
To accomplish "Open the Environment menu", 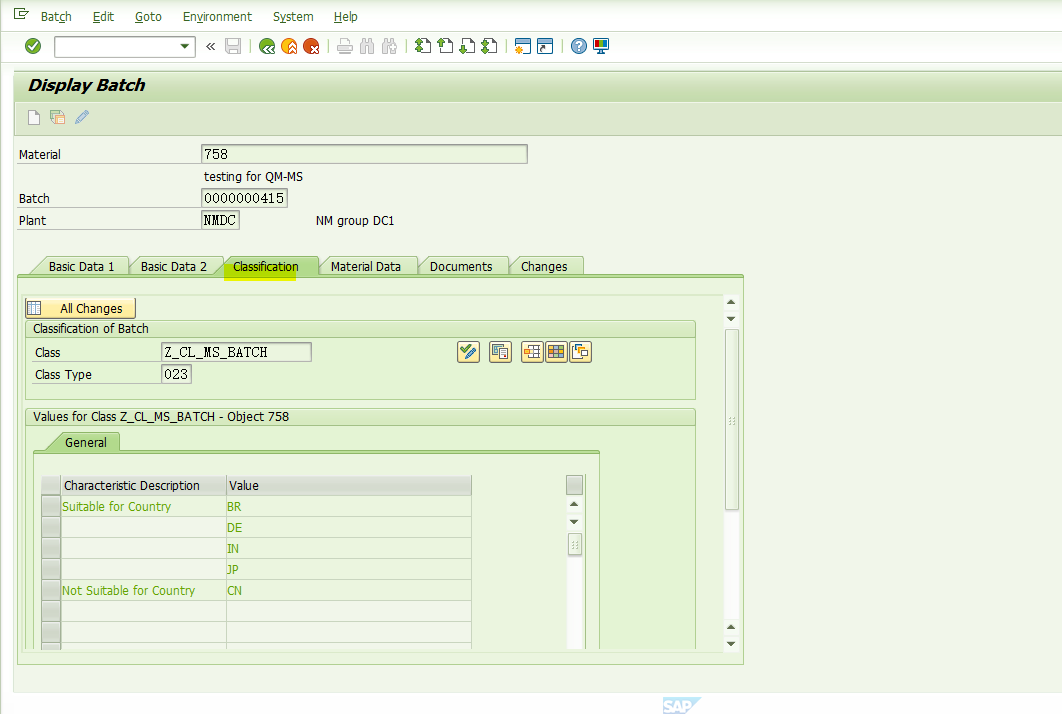I will tap(217, 16).
